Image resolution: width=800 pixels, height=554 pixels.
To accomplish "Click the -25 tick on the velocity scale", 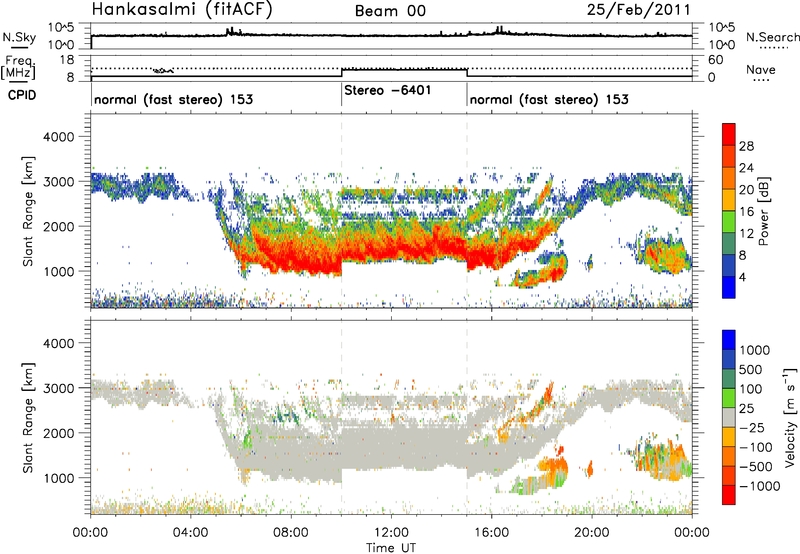I will coord(752,427).
